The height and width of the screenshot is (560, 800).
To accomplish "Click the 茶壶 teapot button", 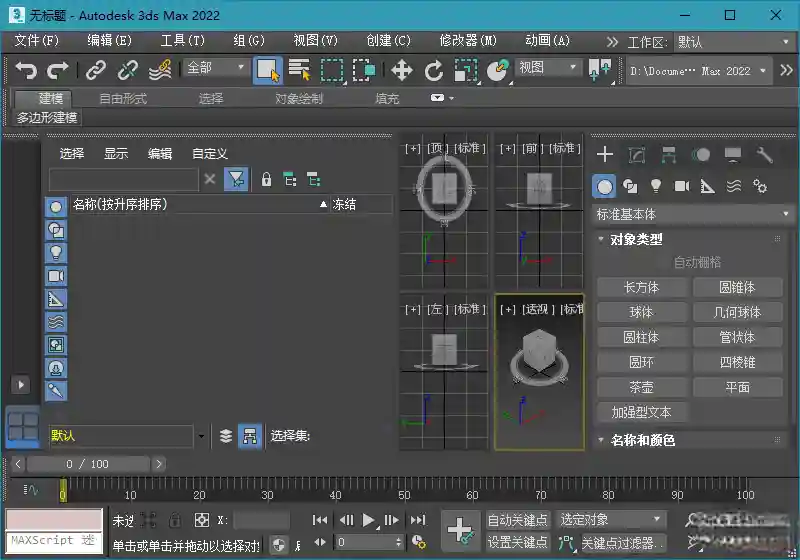I will point(641,387).
